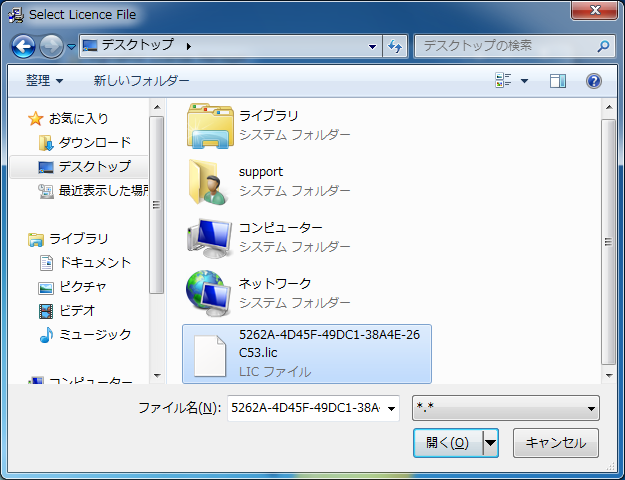Viewport: 625px width, 480px height.
Task: Click the navigation pane scrollbar thumb
Action: pyautogui.click(x=157, y=205)
